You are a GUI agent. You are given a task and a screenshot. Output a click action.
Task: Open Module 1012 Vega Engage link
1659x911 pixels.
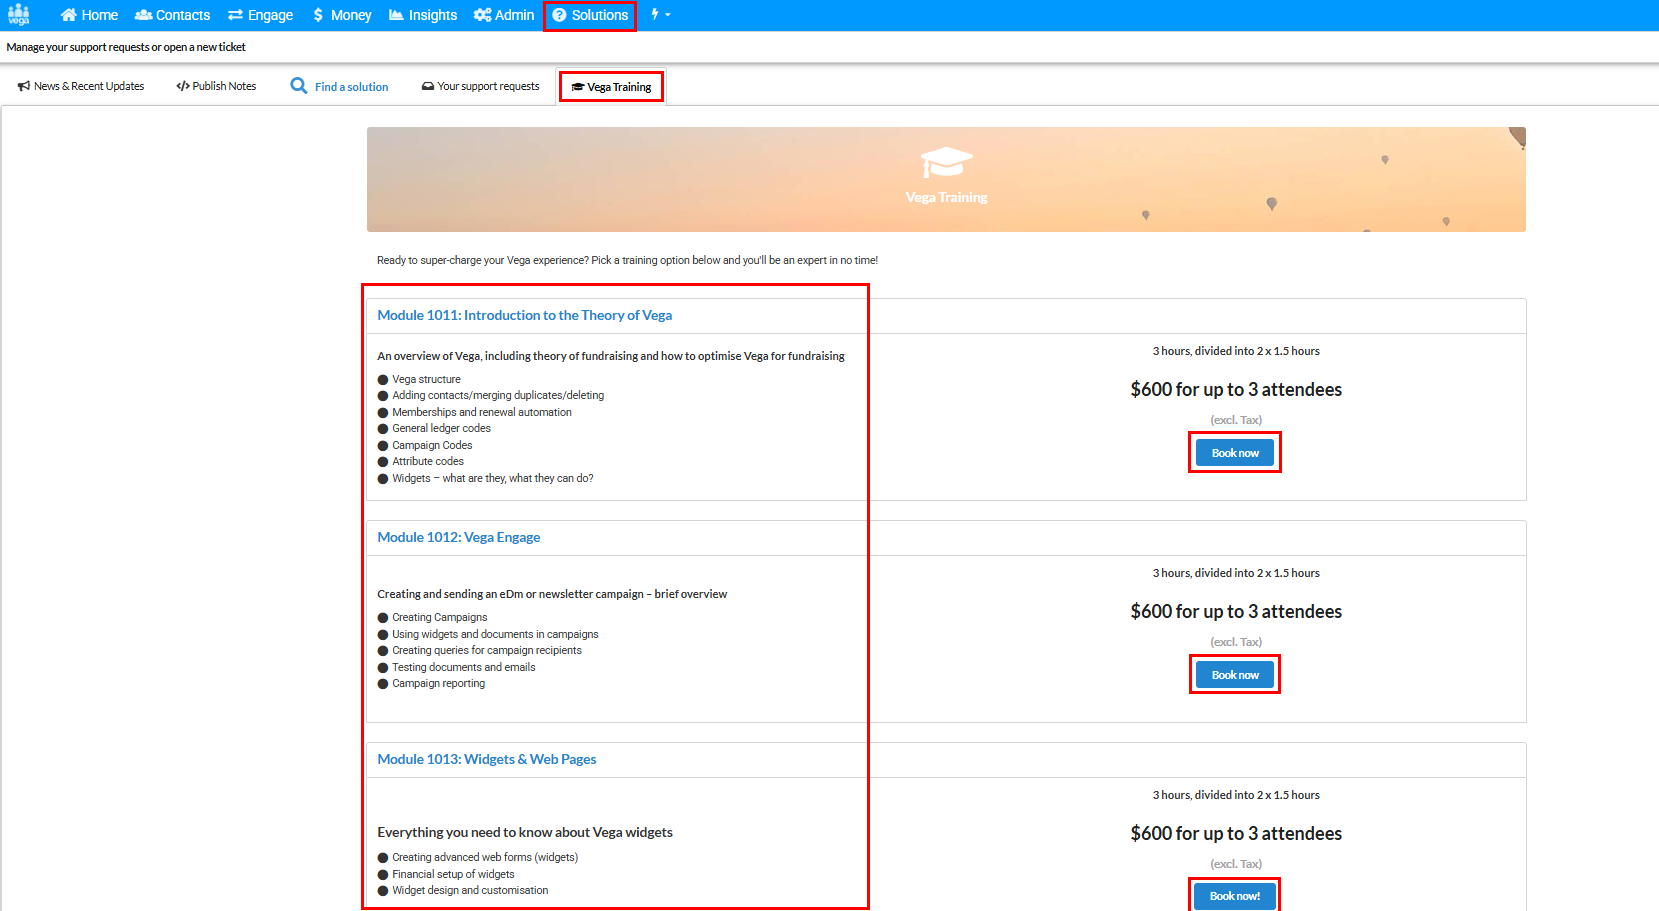(458, 537)
